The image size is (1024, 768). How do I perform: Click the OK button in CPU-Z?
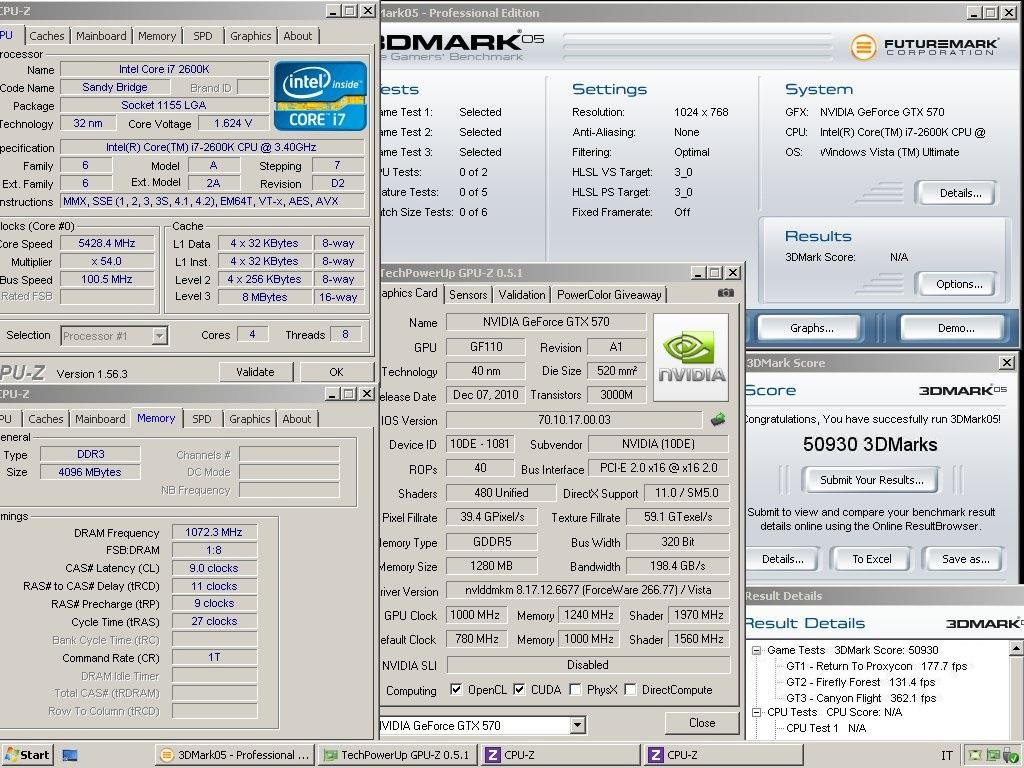pyautogui.click(x=336, y=372)
